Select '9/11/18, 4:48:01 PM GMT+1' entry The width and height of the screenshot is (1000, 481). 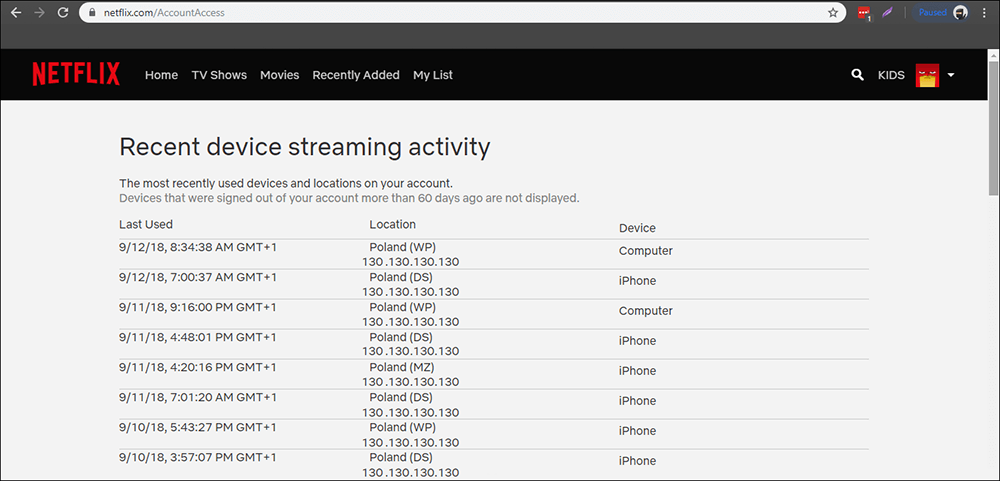pos(198,337)
